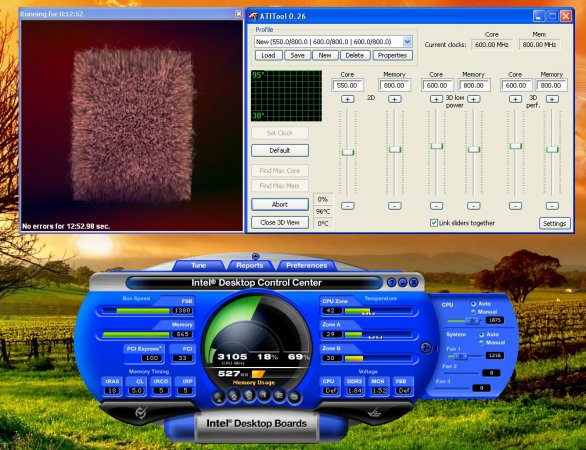Click the 3D perf Core 600.00 field
This screenshot has height=450, width=586.
coord(516,86)
